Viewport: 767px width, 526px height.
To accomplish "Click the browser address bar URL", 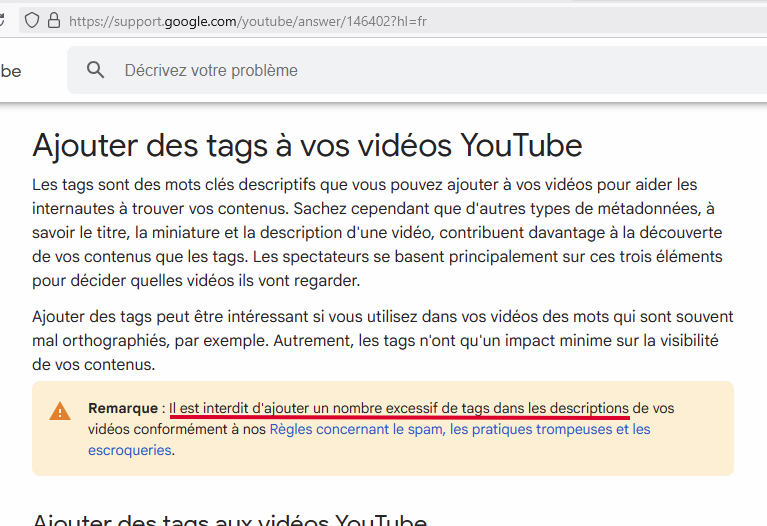I will [x=248, y=21].
